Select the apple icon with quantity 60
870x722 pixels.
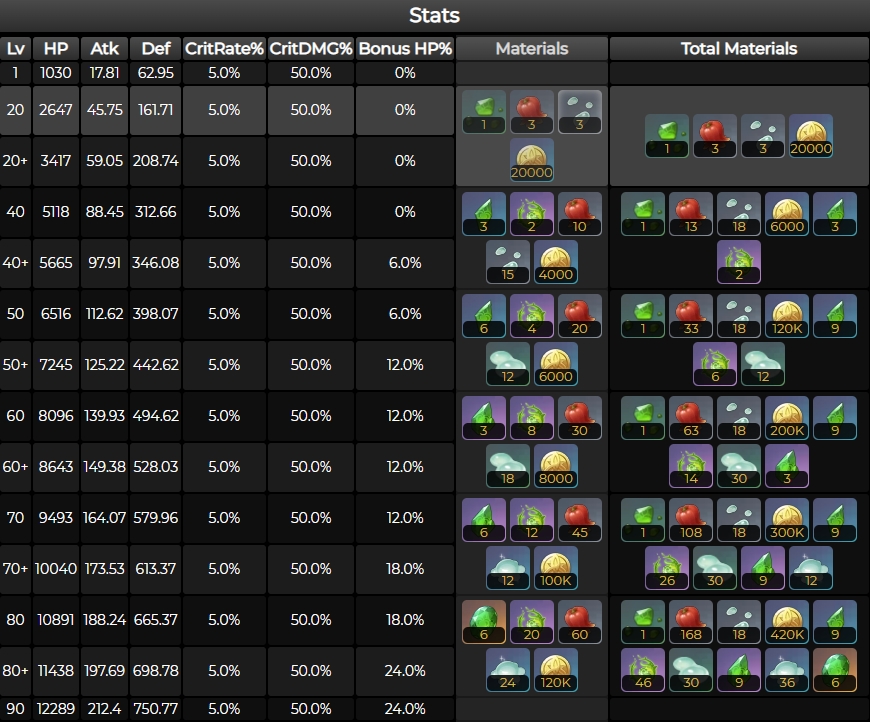click(580, 620)
